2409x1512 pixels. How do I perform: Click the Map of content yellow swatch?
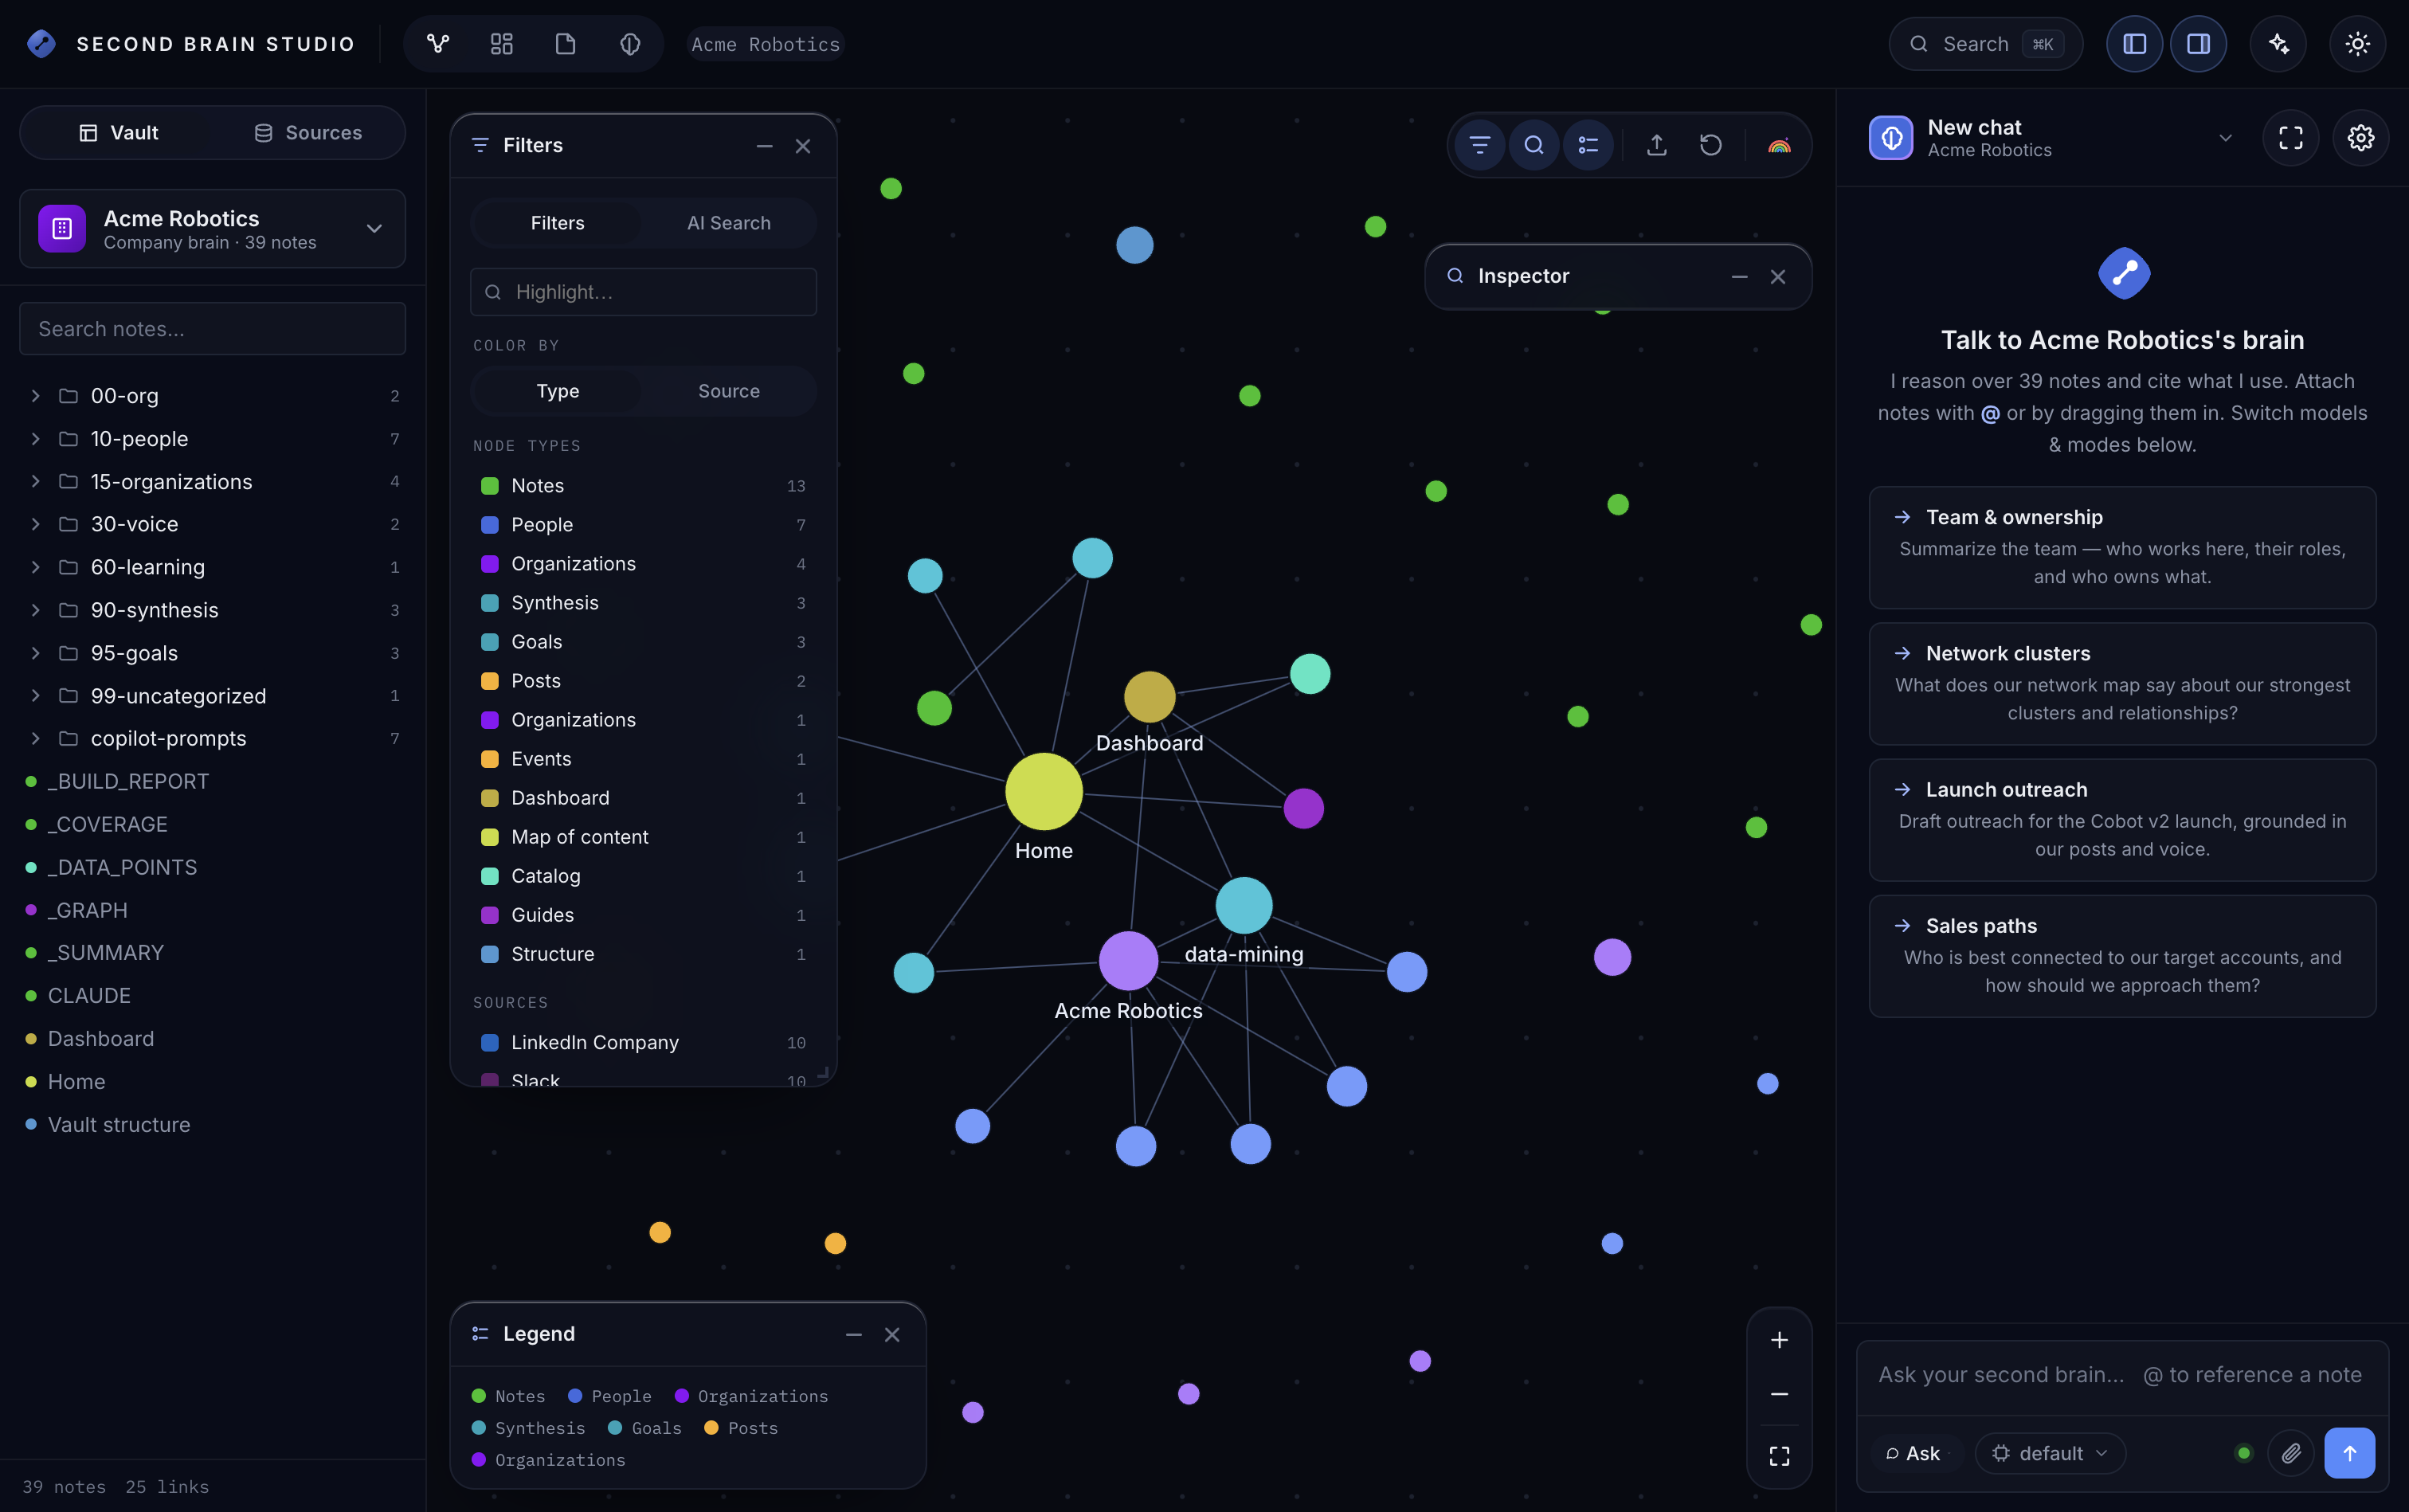tap(490, 837)
